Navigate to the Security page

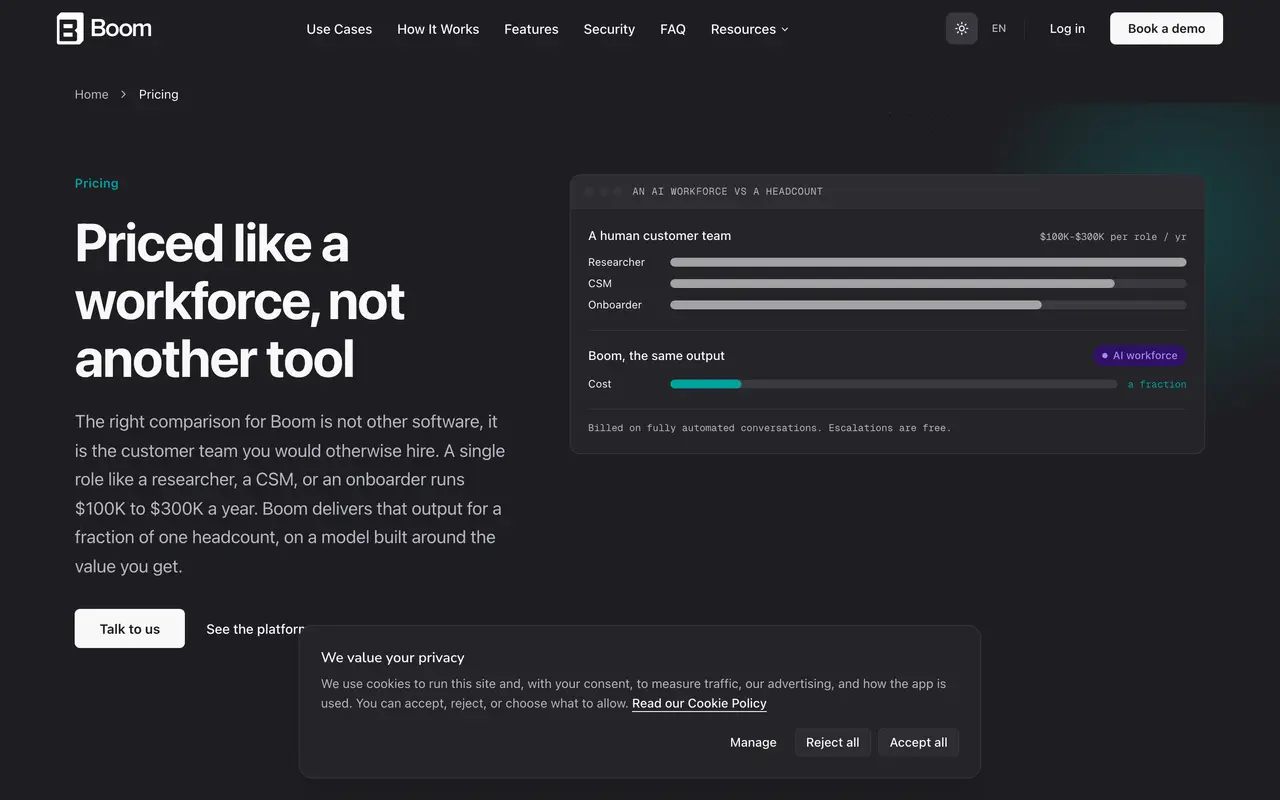click(x=609, y=29)
